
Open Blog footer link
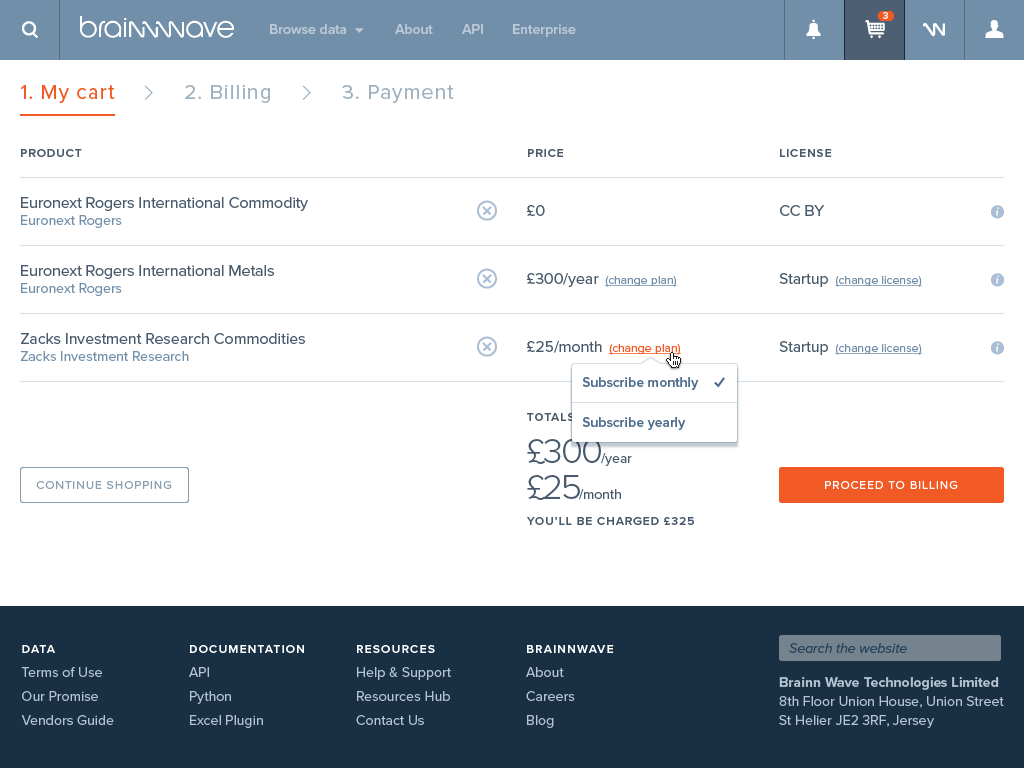tap(540, 721)
